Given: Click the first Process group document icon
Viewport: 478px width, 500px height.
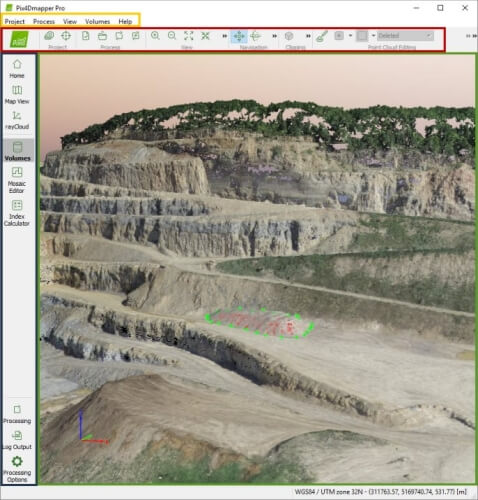Looking at the screenshot, I should tap(86, 36).
